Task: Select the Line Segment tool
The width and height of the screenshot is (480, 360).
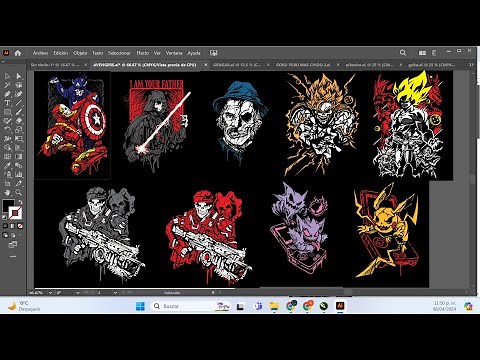Action: (x=19, y=103)
